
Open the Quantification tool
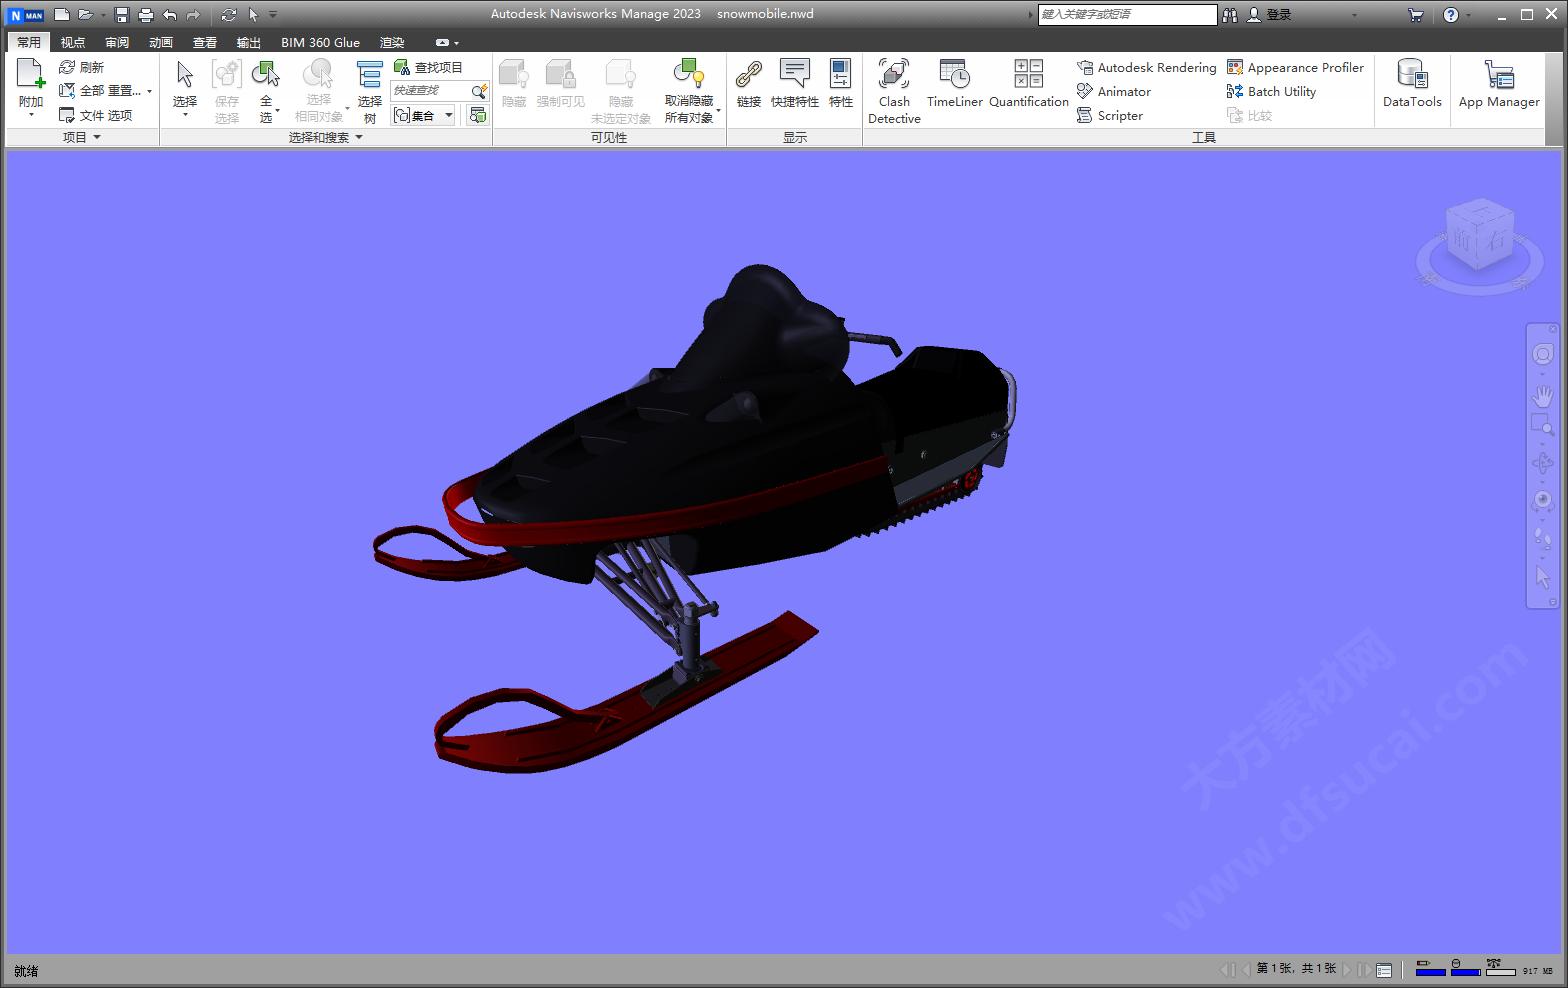(x=1029, y=83)
